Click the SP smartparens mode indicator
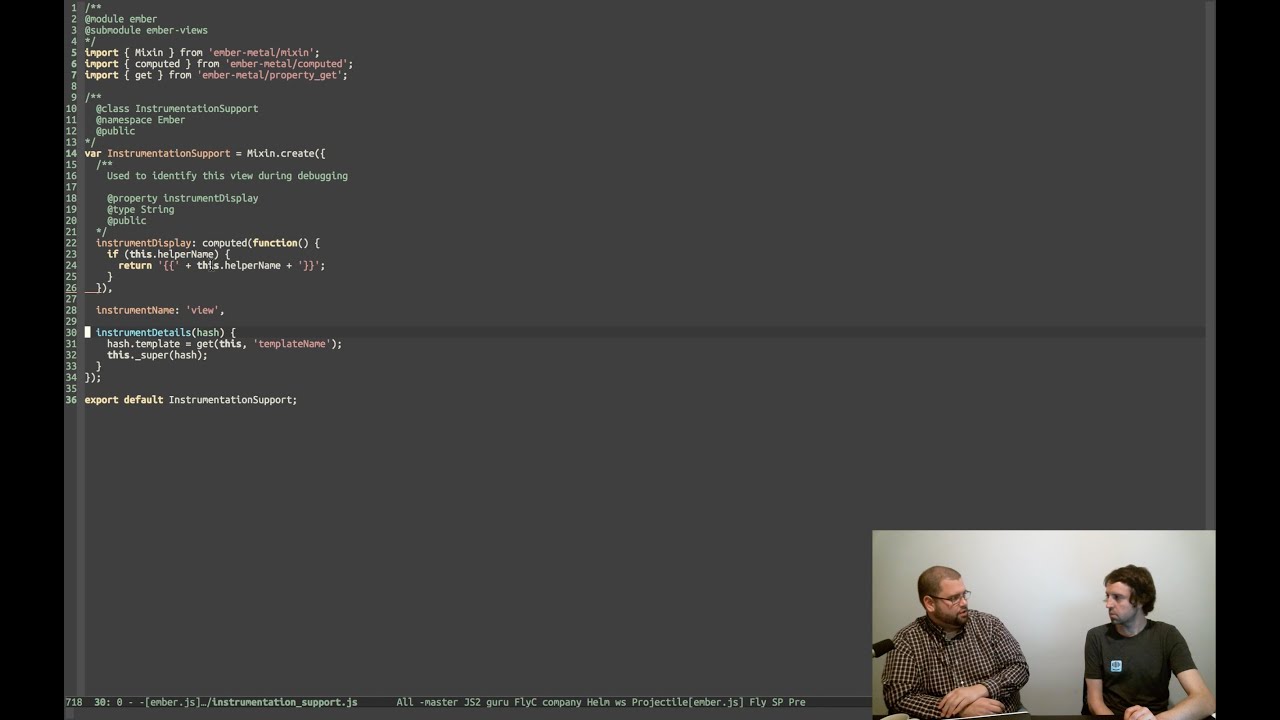This screenshot has width=1280, height=720. pyautogui.click(x=777, y=702)
